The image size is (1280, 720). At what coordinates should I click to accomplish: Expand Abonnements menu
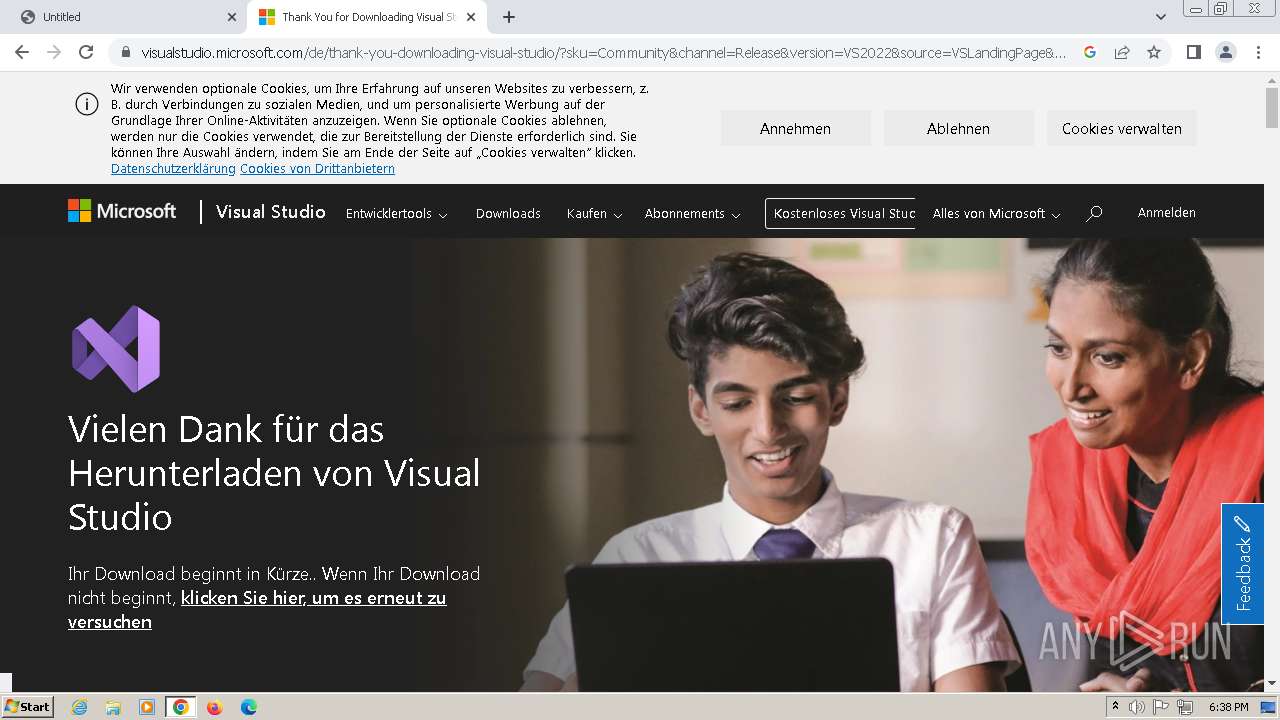click(692, 214)
